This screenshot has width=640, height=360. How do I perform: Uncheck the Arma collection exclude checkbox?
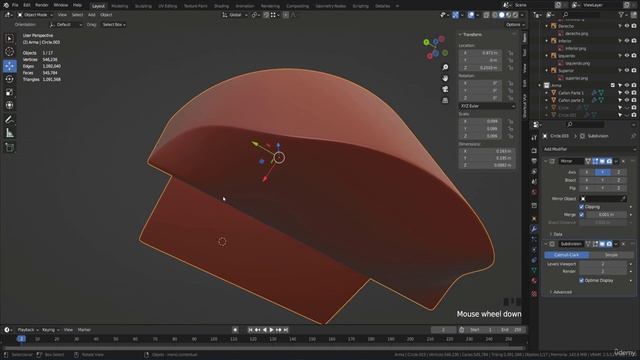click(x=613, y=85)
